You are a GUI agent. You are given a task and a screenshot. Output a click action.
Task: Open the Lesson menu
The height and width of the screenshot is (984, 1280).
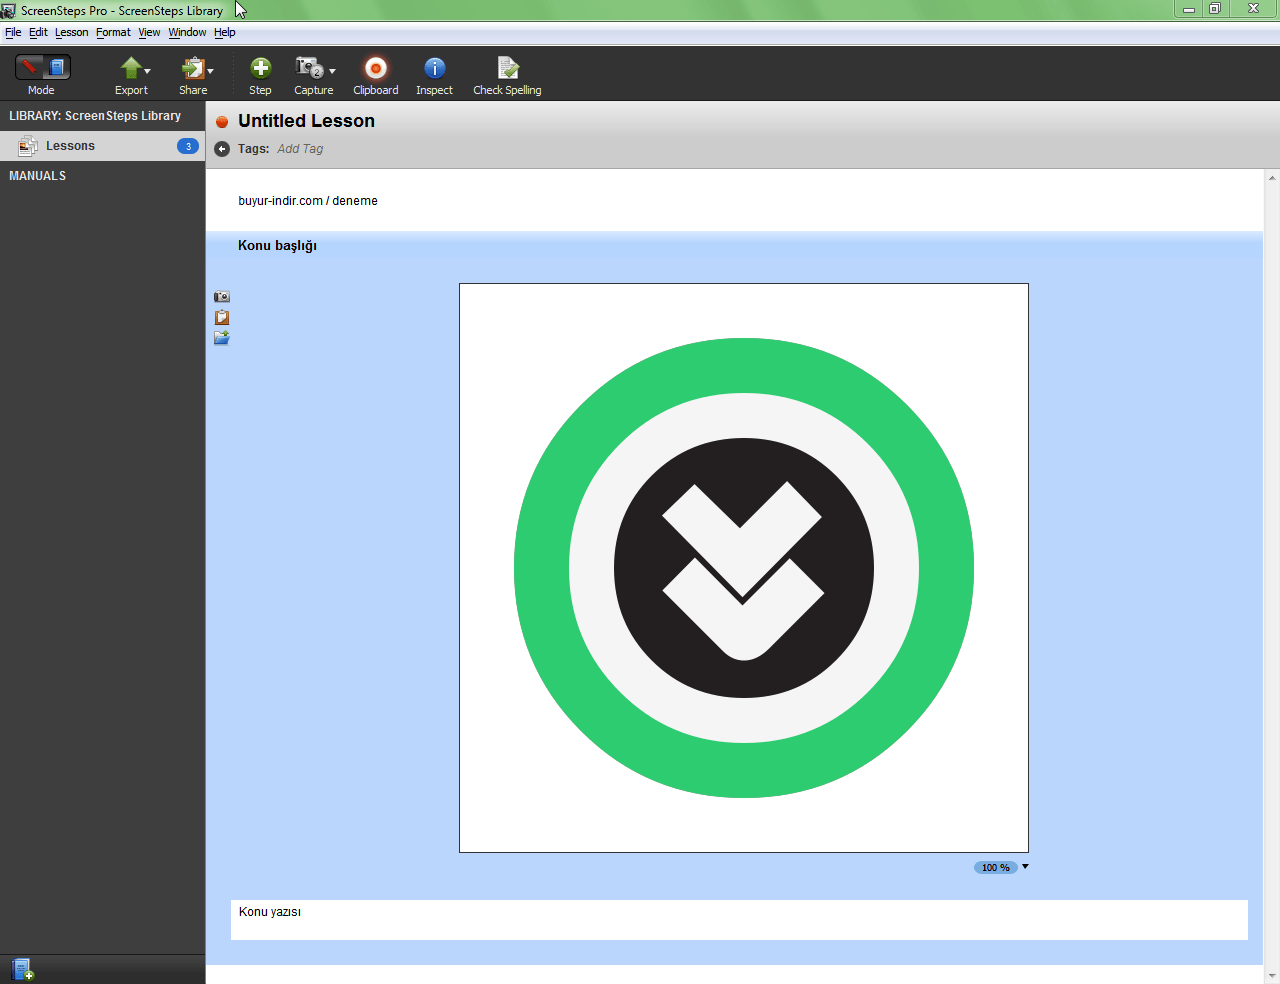(x=71, y=32)
